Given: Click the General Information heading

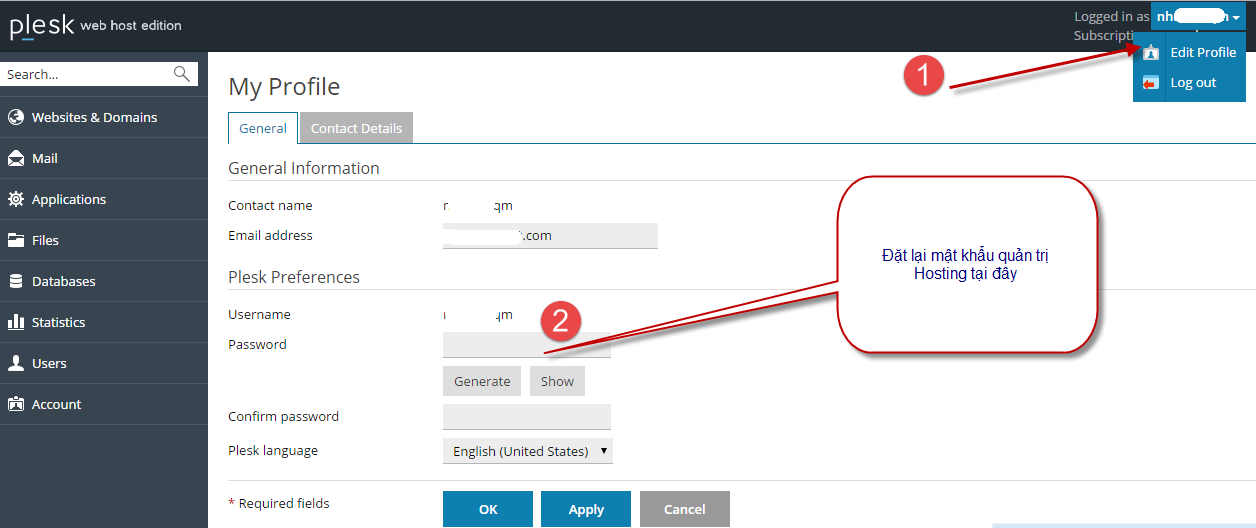Looking at the screenshot, I should [304, 168].
